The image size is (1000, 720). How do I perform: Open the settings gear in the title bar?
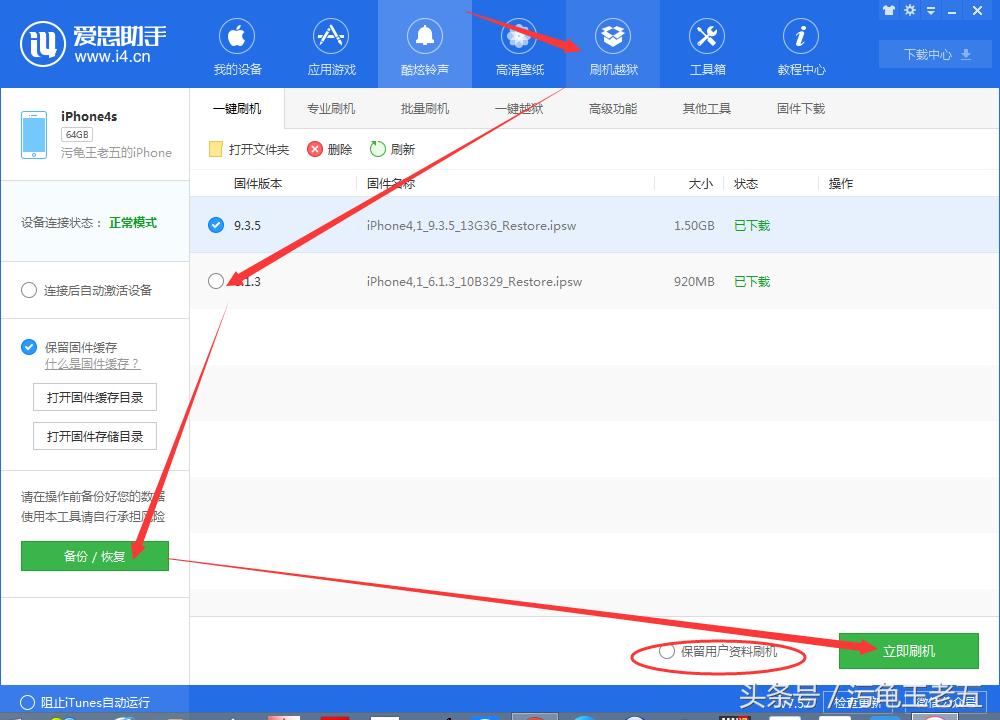(x=908, y=11)
